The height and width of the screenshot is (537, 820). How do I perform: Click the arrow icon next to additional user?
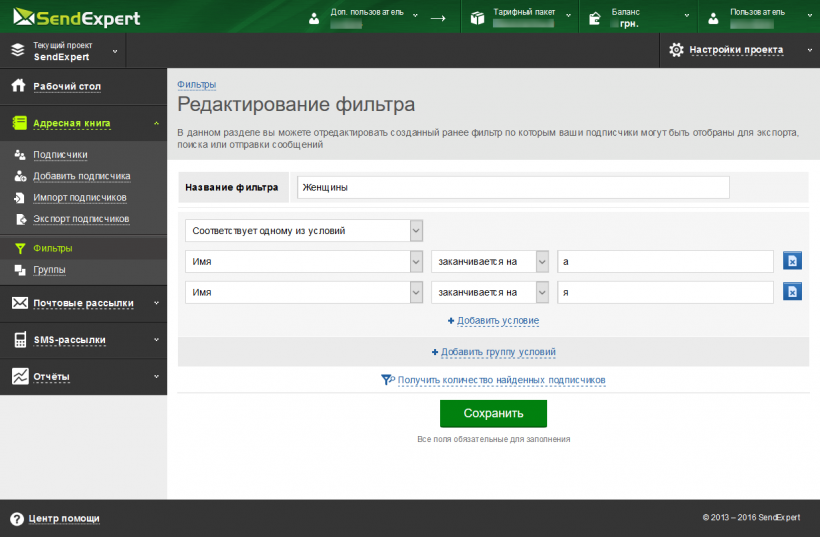(x=438, y=18)
